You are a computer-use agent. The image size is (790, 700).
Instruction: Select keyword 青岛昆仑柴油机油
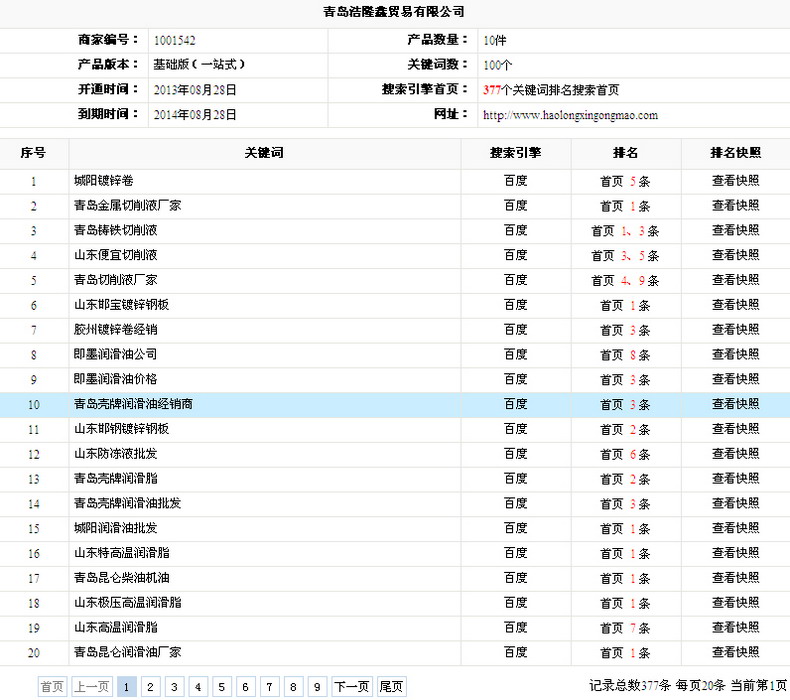click(121, 578)
